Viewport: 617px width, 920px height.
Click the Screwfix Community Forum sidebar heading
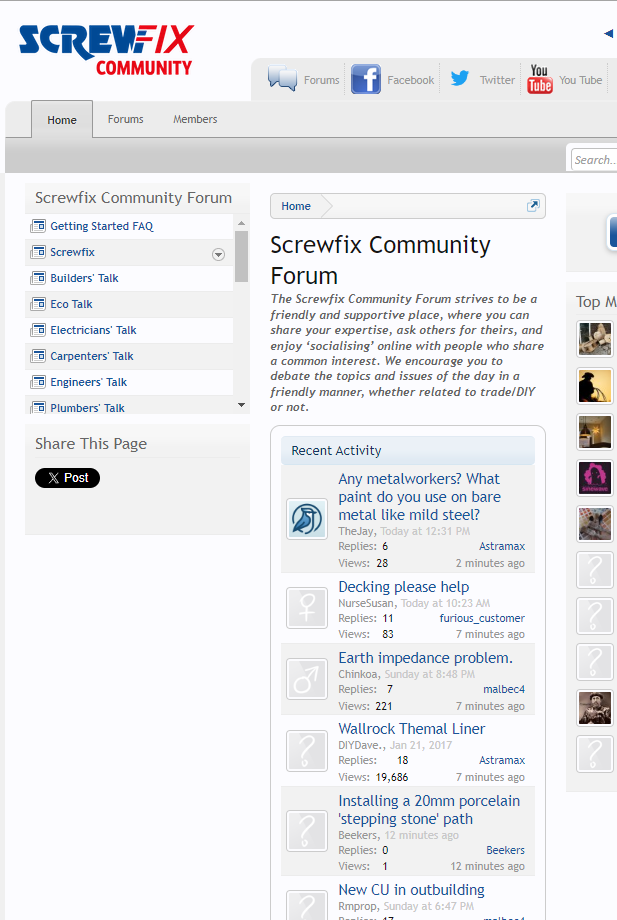coord(133,198)
